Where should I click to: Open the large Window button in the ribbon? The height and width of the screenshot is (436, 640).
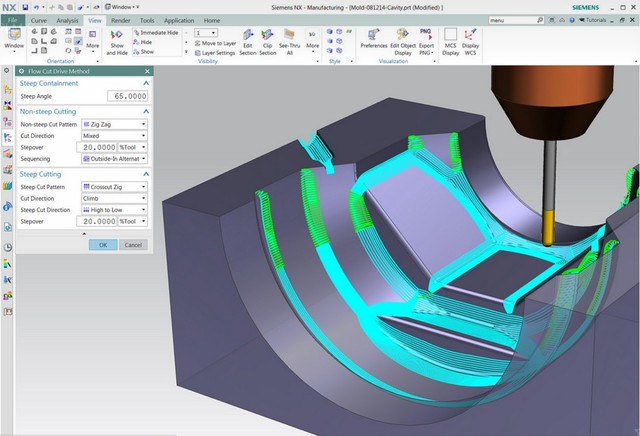coord(14,39)
